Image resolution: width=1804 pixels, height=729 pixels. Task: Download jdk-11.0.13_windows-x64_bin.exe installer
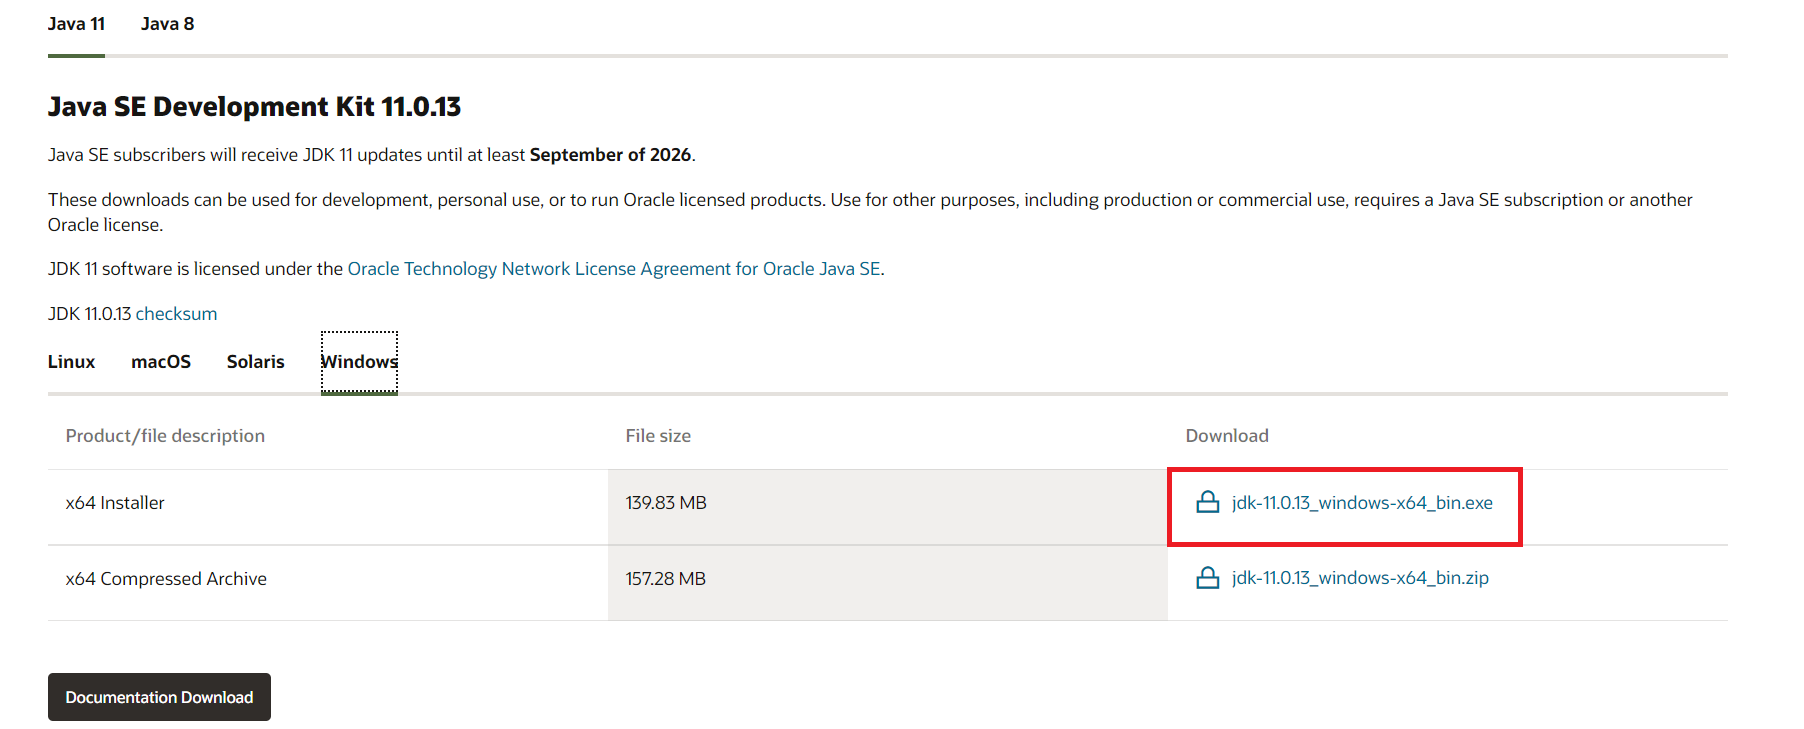(x=1362, y=503)
